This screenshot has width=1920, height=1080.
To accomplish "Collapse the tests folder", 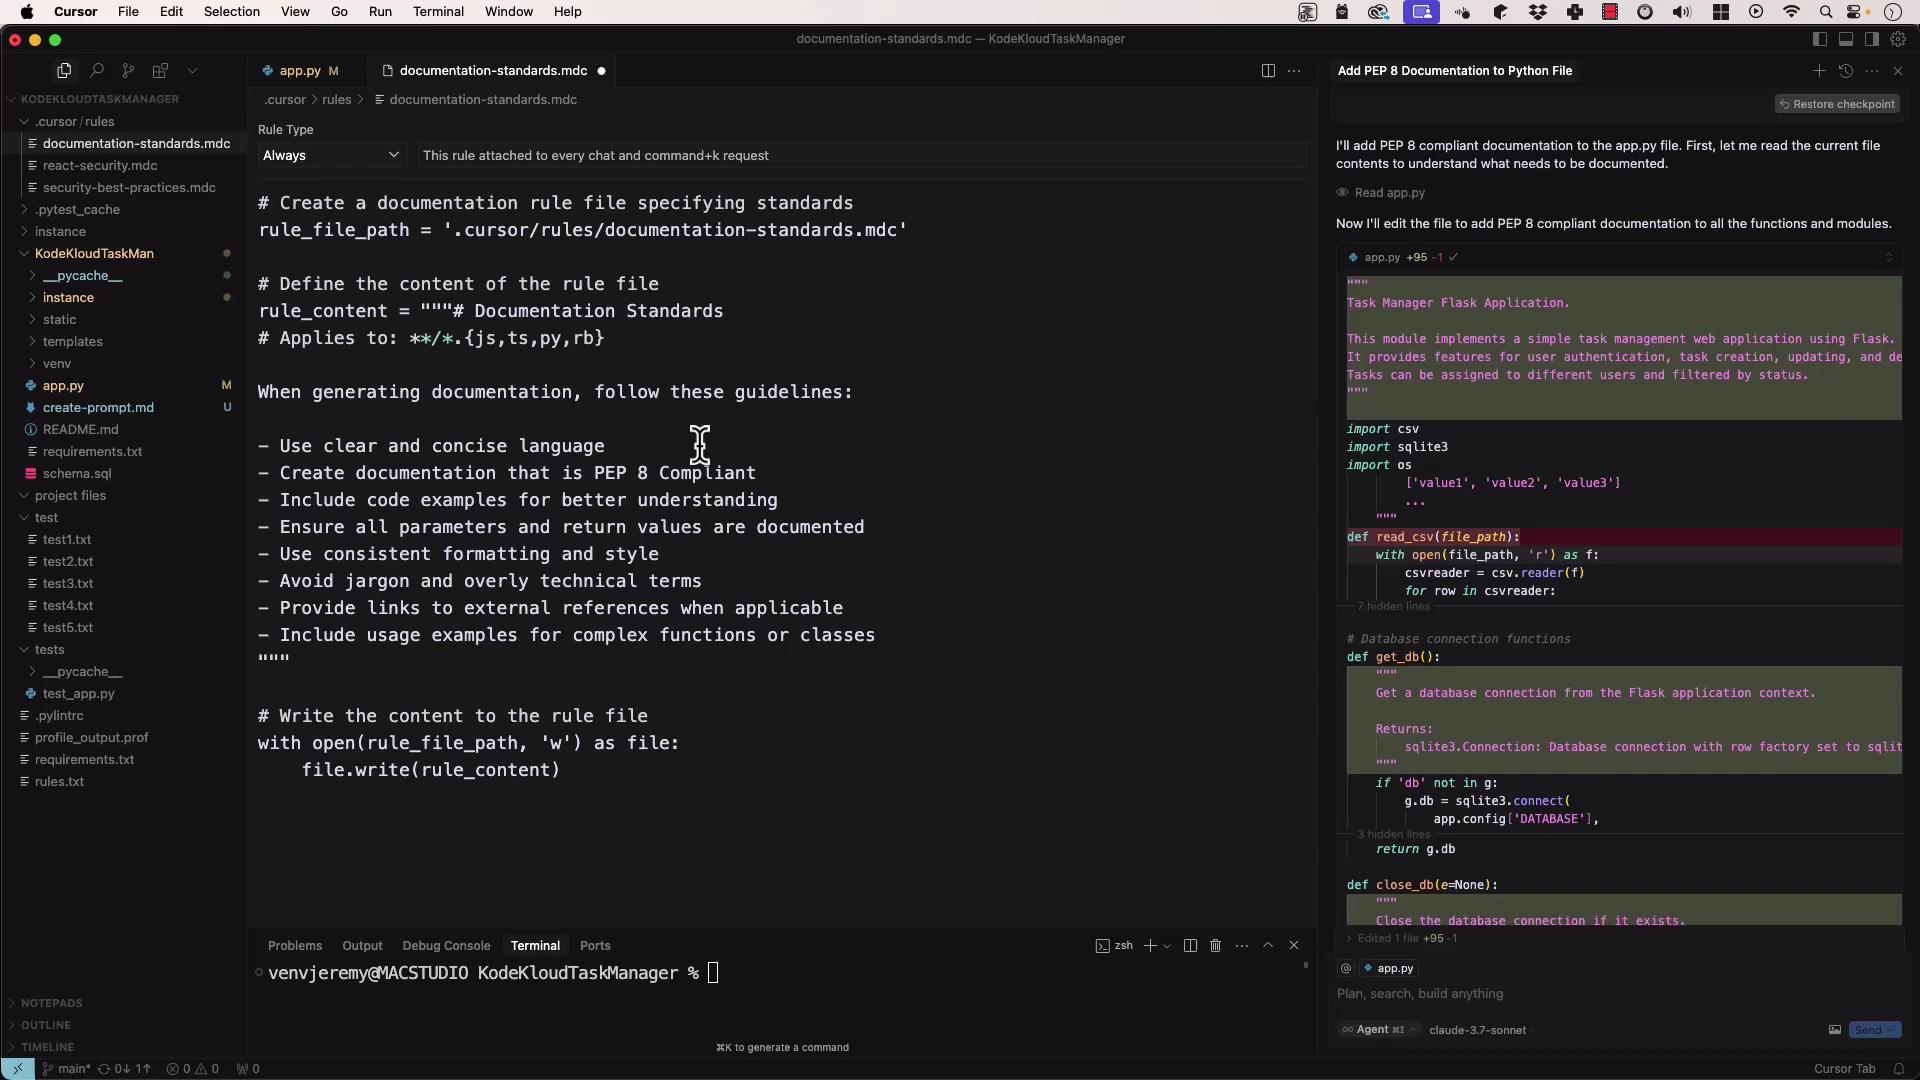I will (49, 650).
